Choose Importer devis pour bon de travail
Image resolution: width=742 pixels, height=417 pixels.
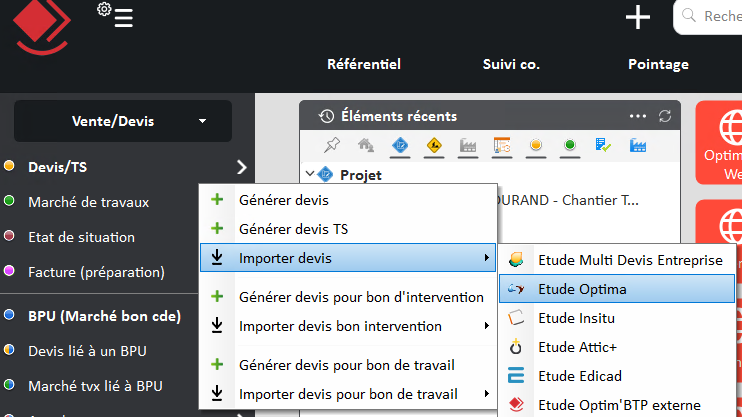click(x=348, y=394)
